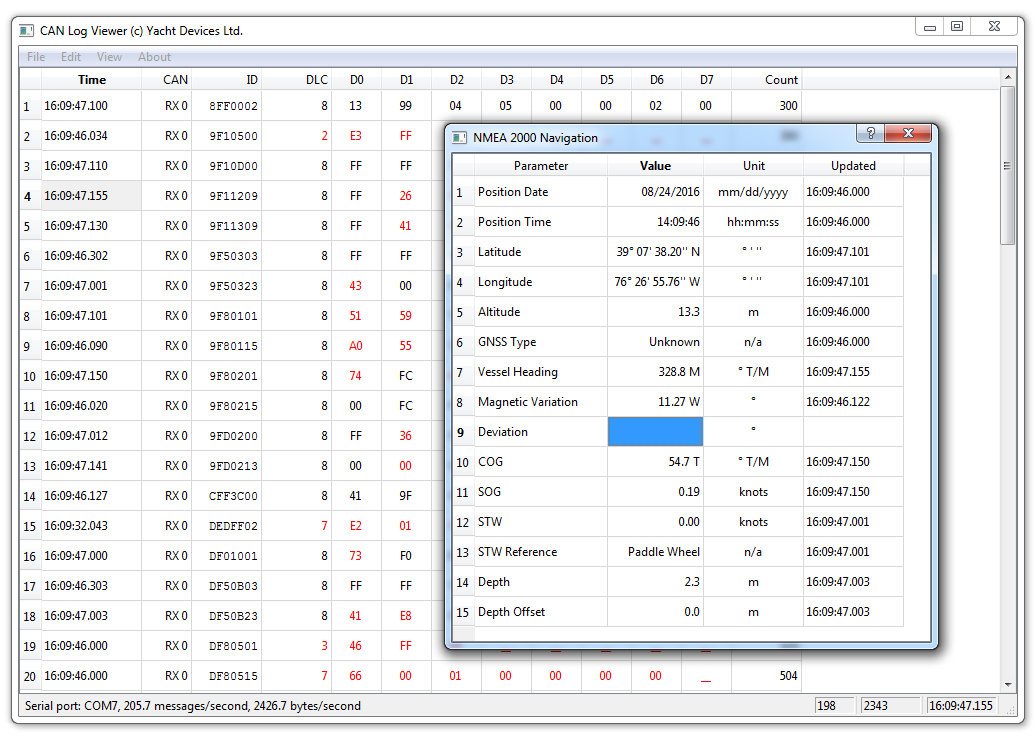This screenshot has width=1036, height=737.
Task: Click the Latitude value 39° 07' 38.20'' N
Action: (655, 252)
